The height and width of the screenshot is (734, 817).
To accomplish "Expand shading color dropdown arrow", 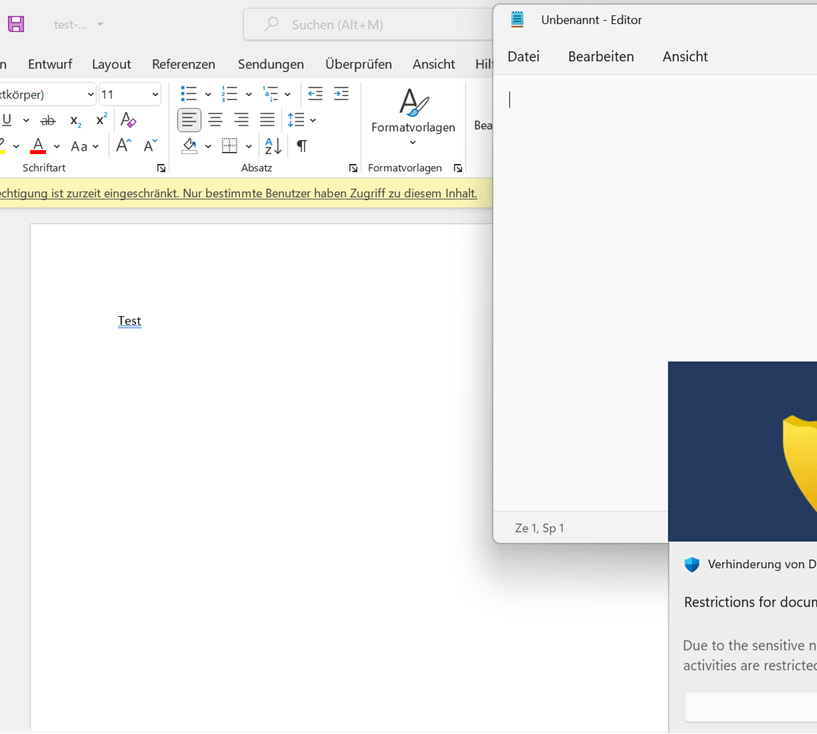I will [208, 146].
